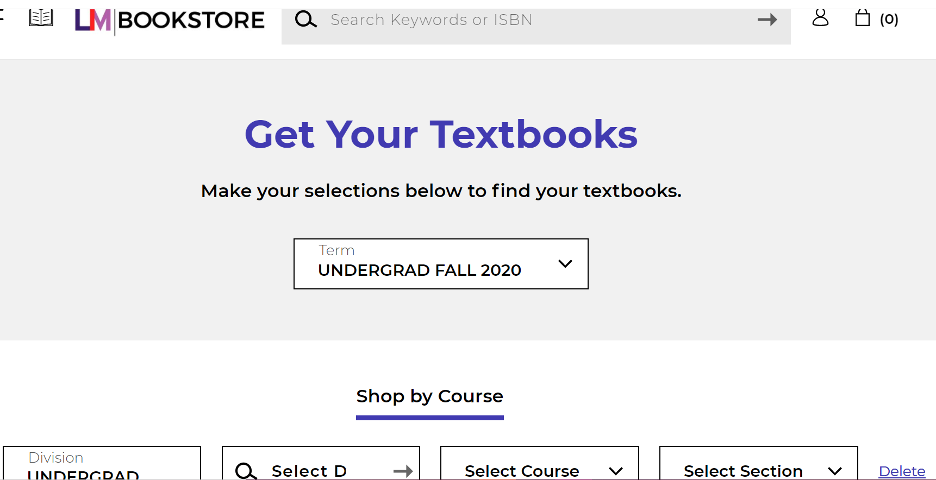Expand the Select Section dropdown
This screenshot has height=480, width=936.
pos(758,470)
